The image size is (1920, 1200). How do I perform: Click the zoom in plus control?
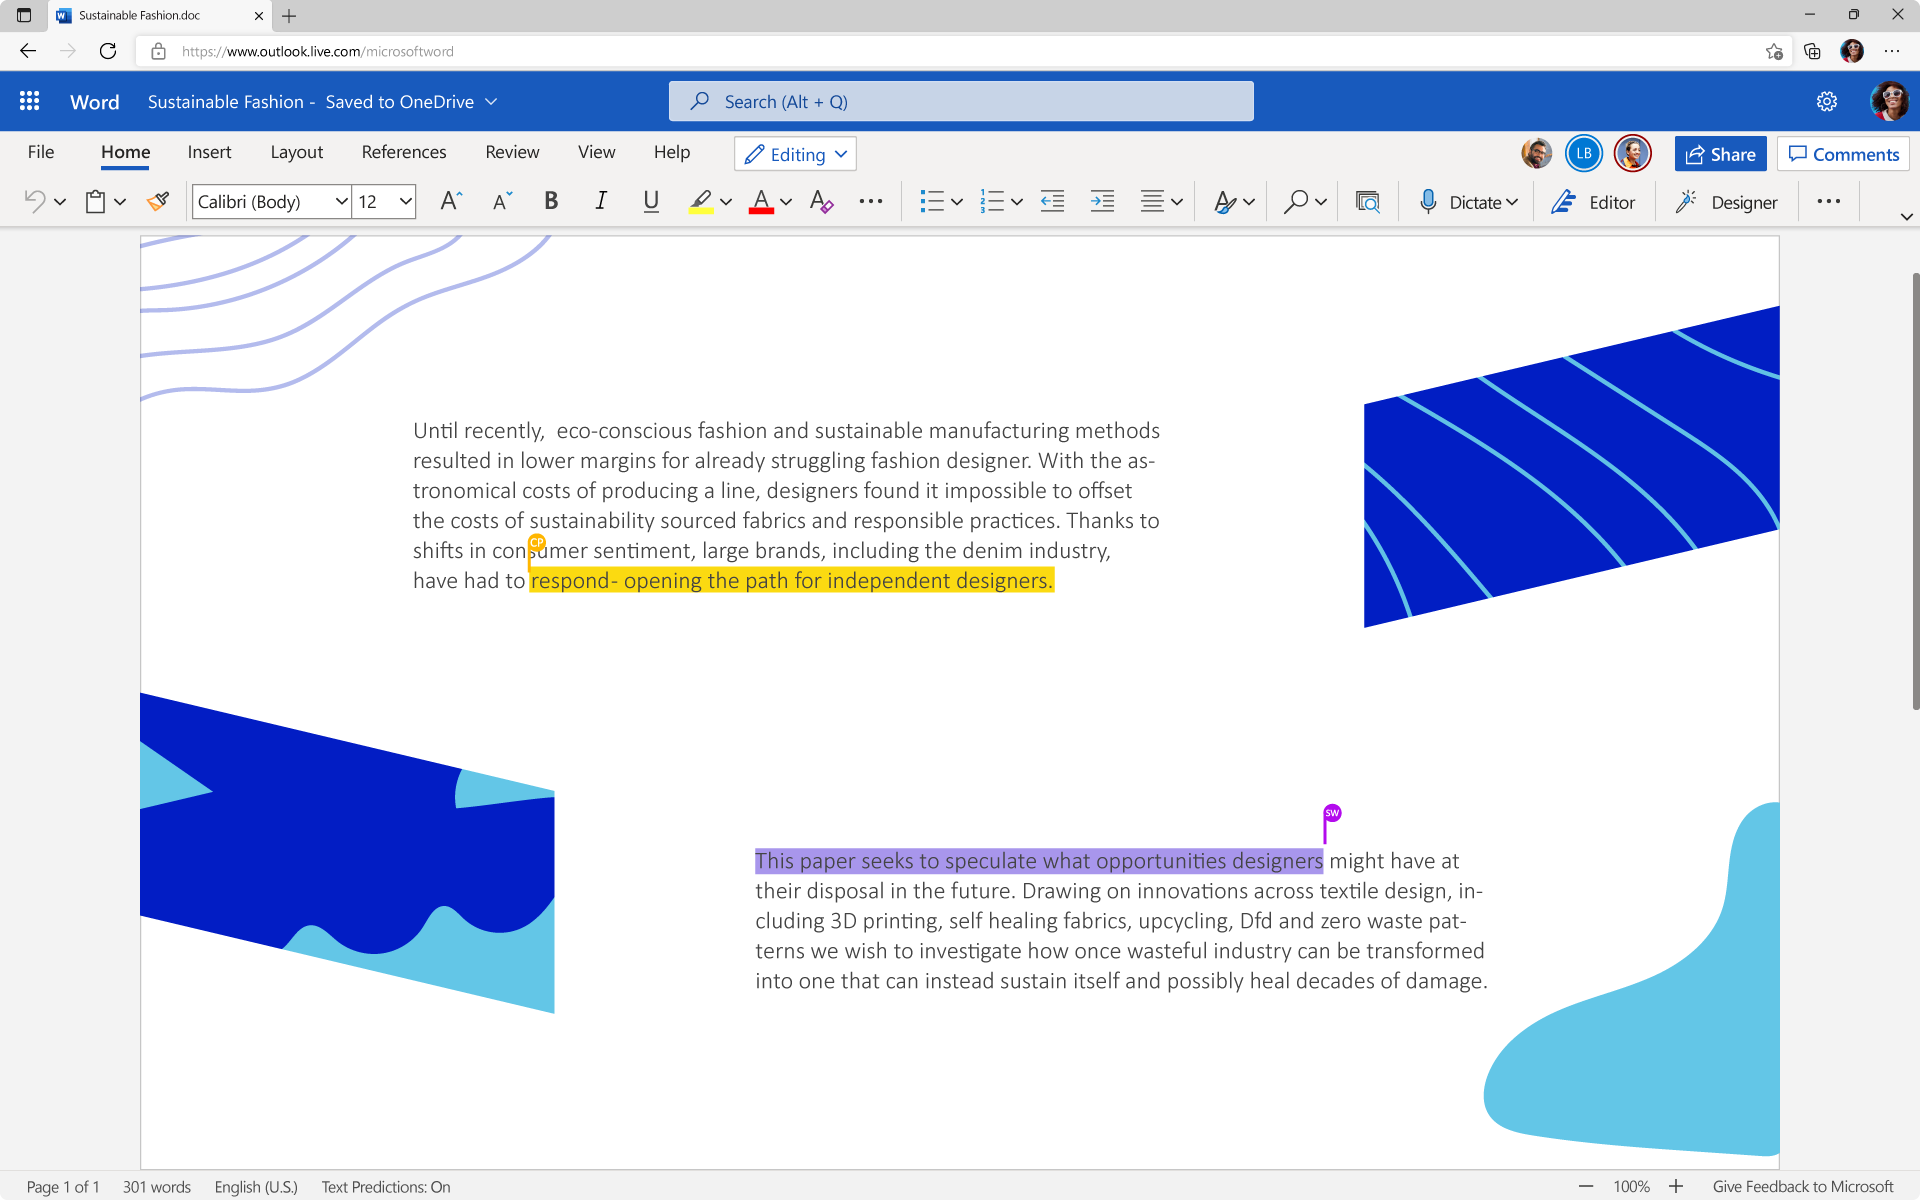1676,1186
